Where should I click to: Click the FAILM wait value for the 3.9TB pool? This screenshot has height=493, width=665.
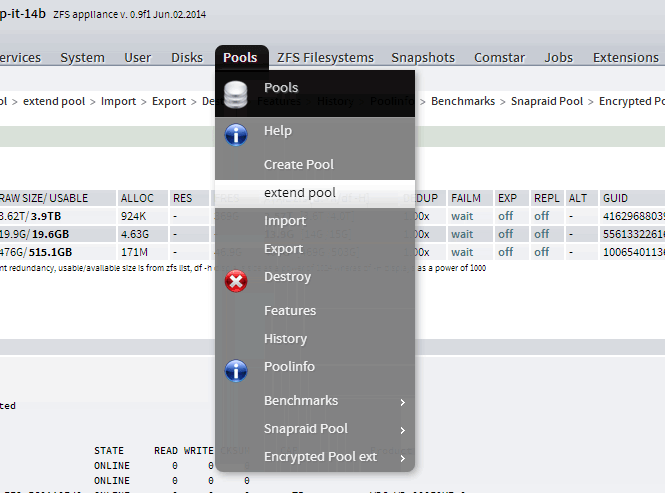tap(462, 216)
